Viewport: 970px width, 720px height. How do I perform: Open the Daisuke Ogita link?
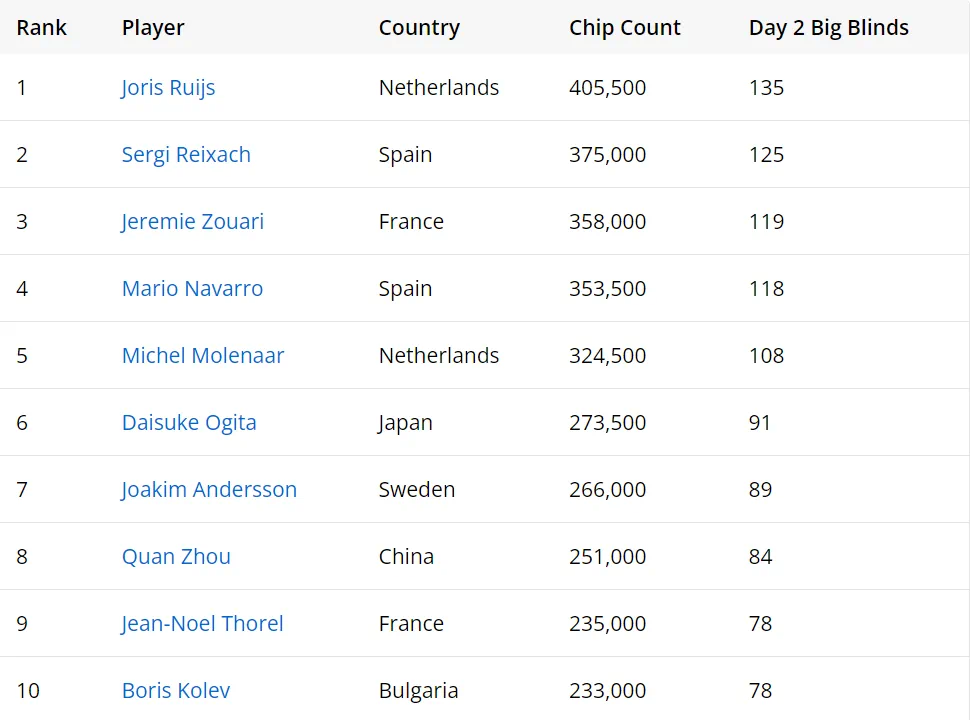point(189,423)
